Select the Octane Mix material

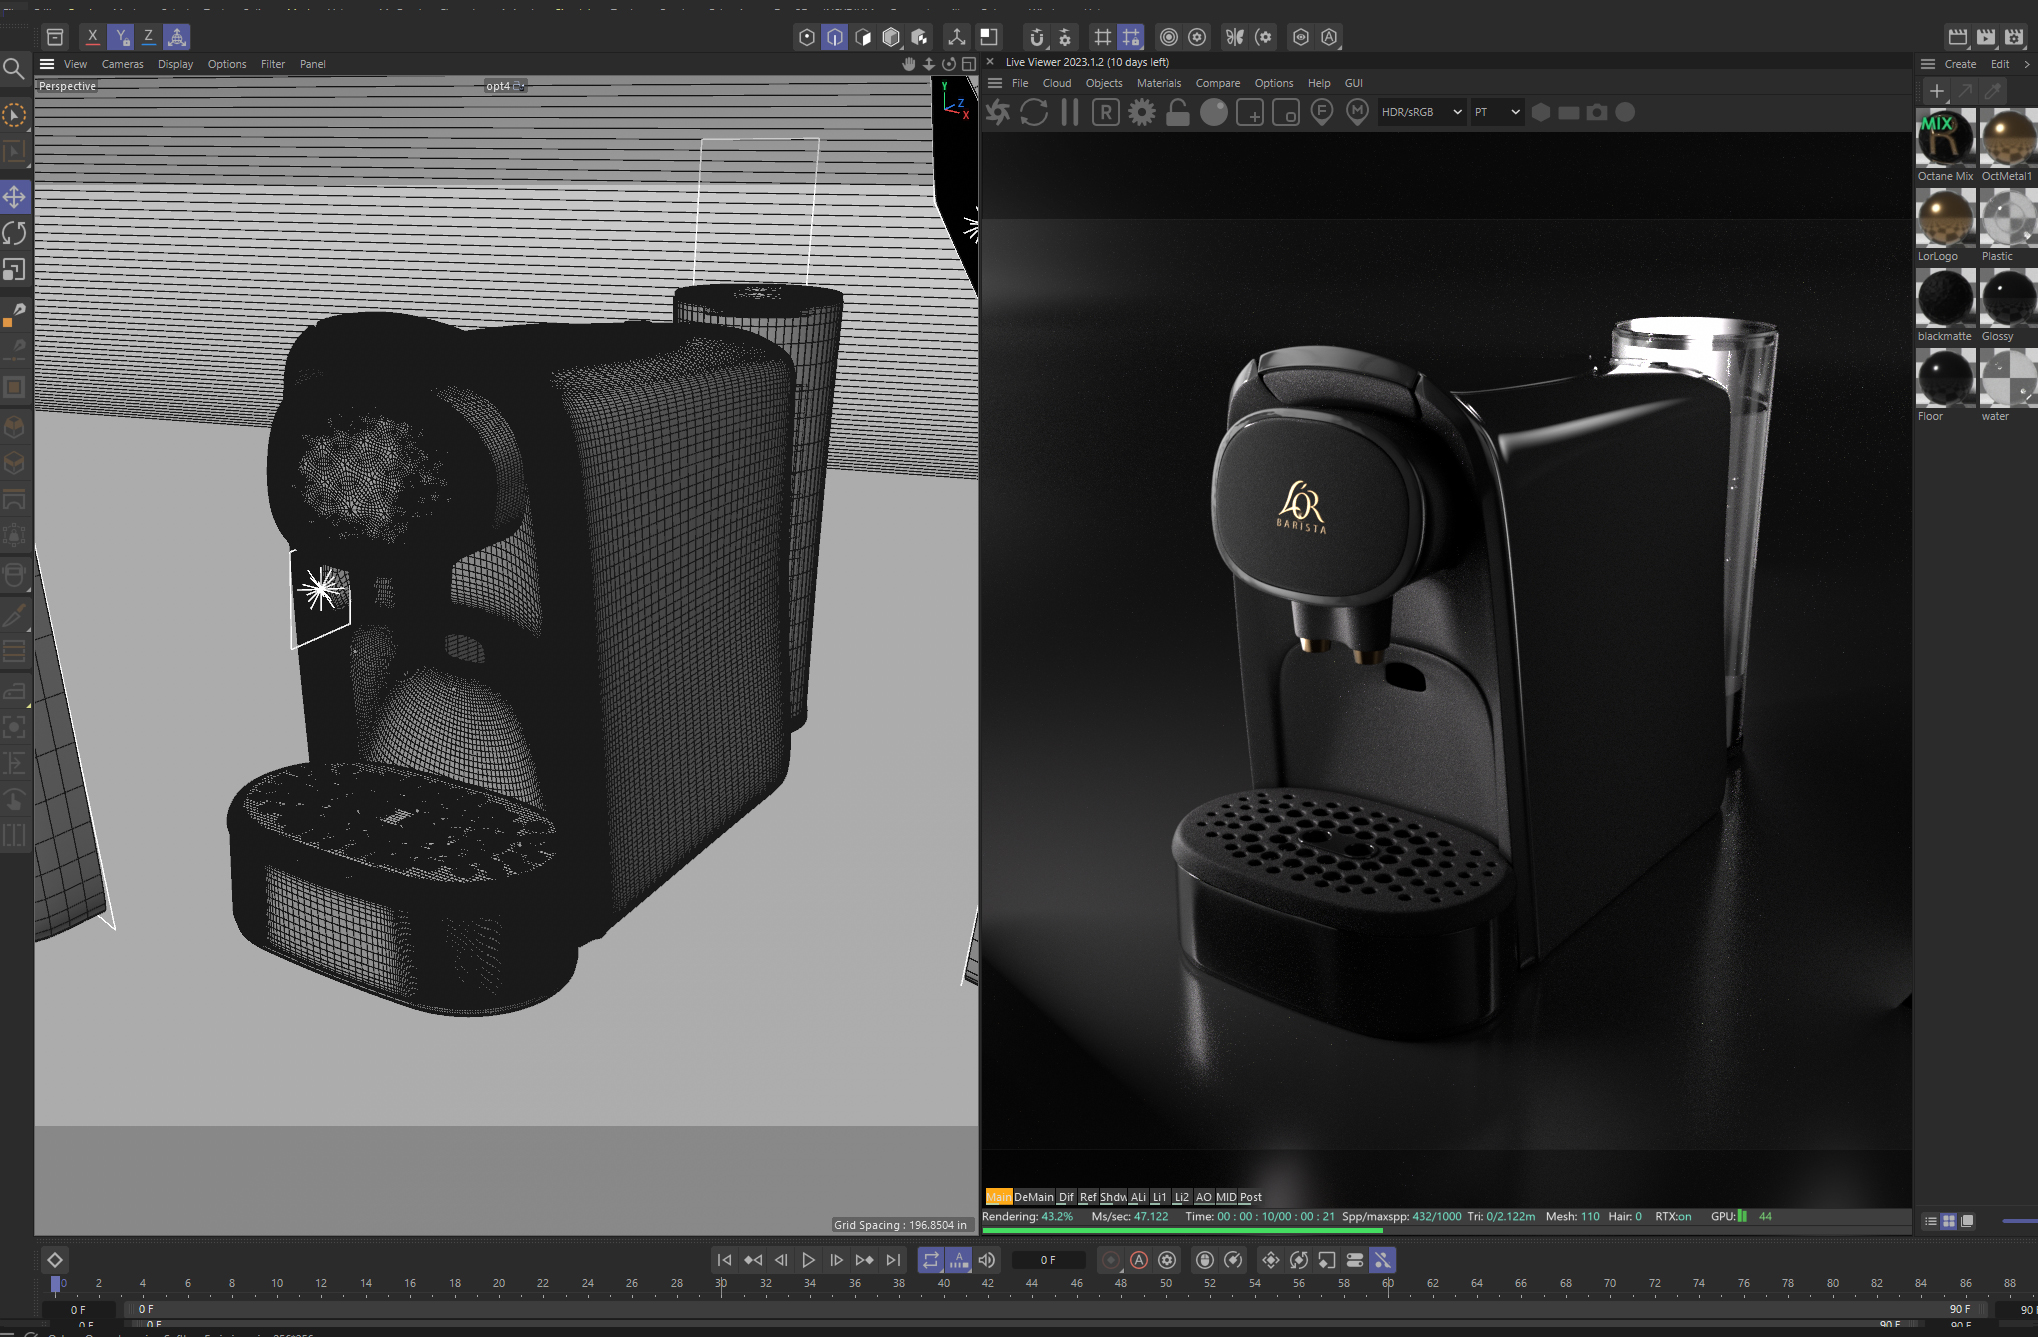1945,146
